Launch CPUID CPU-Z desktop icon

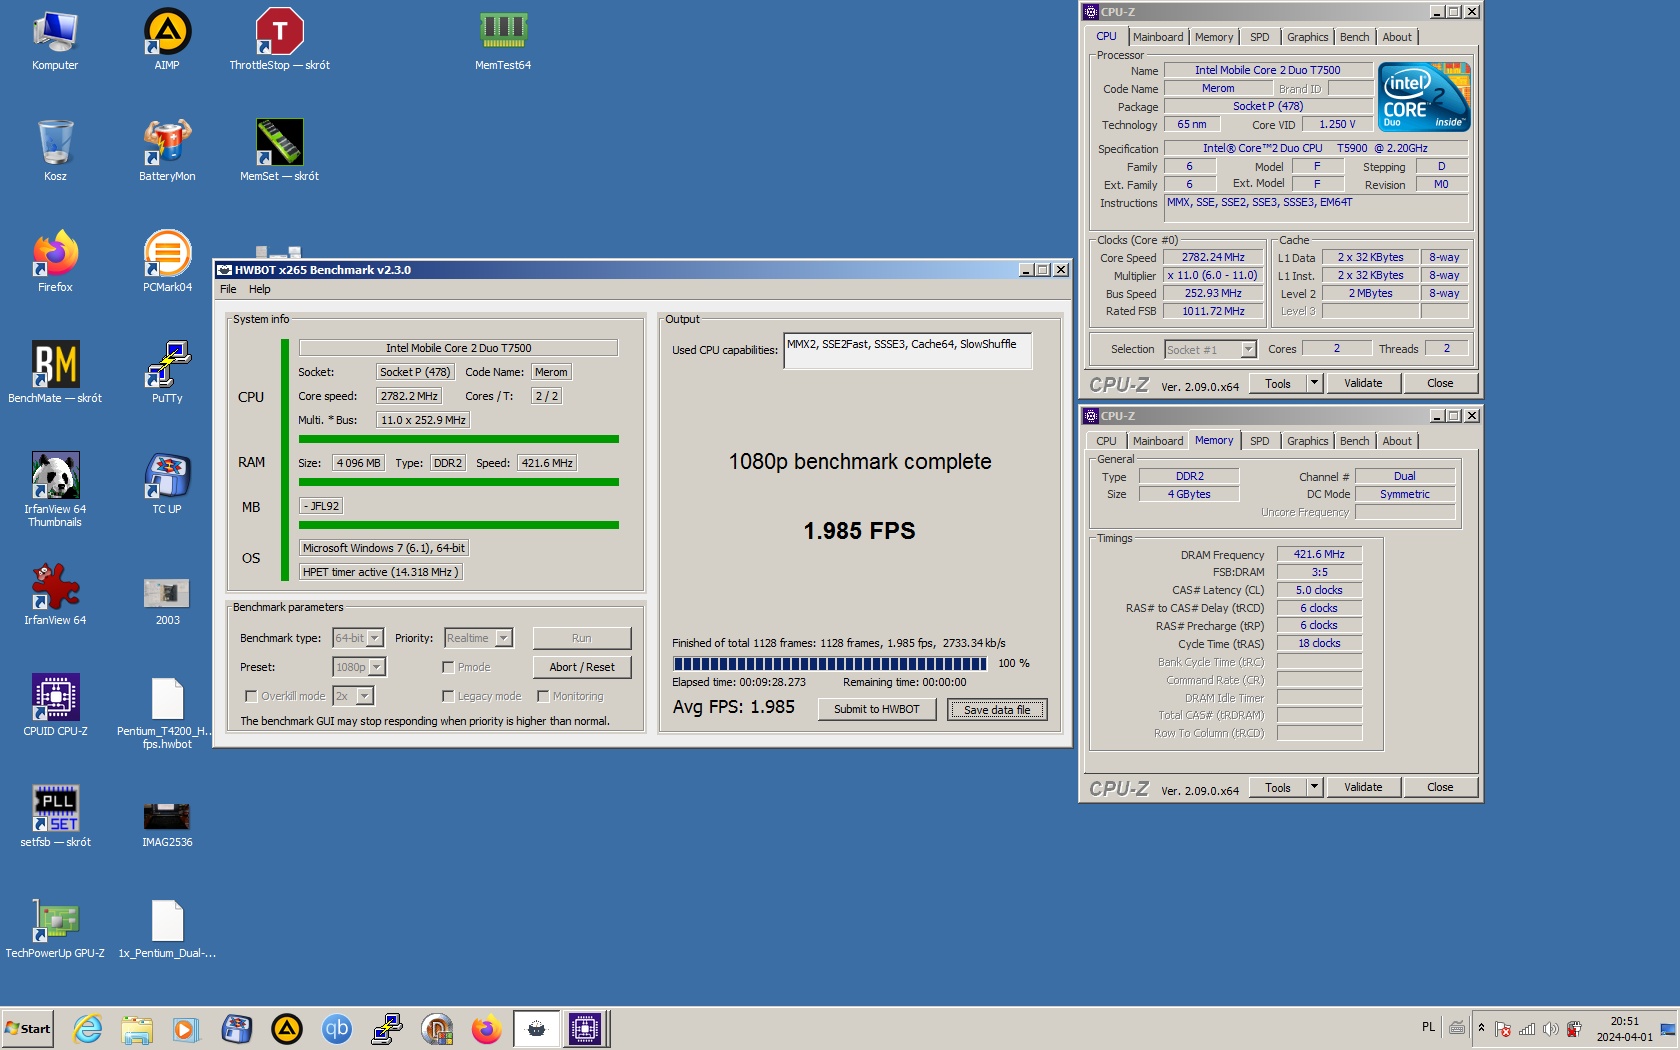tap(55, 706)
